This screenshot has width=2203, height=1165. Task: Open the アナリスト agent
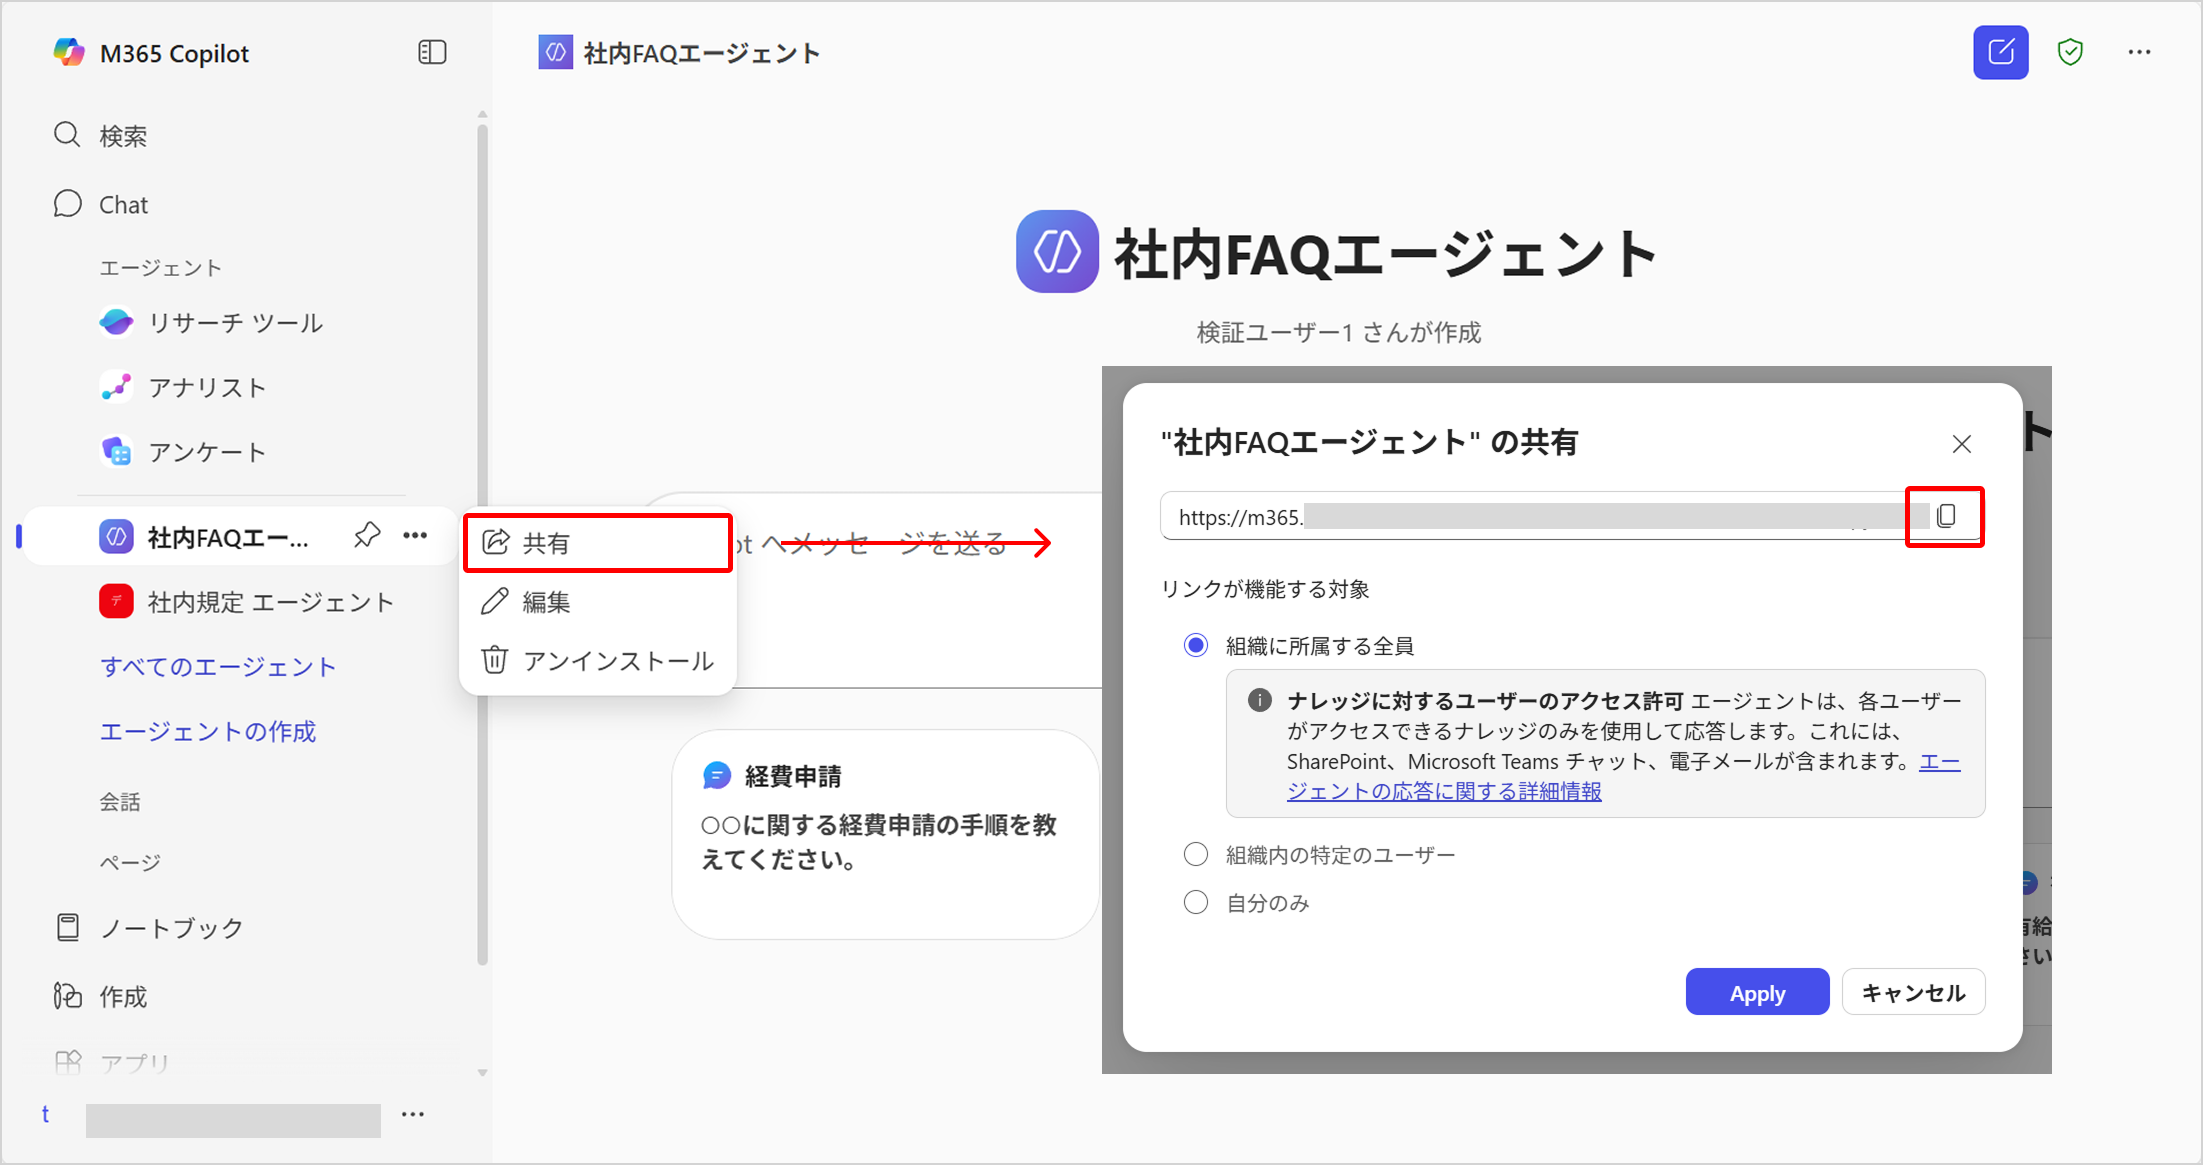point(206,388)
